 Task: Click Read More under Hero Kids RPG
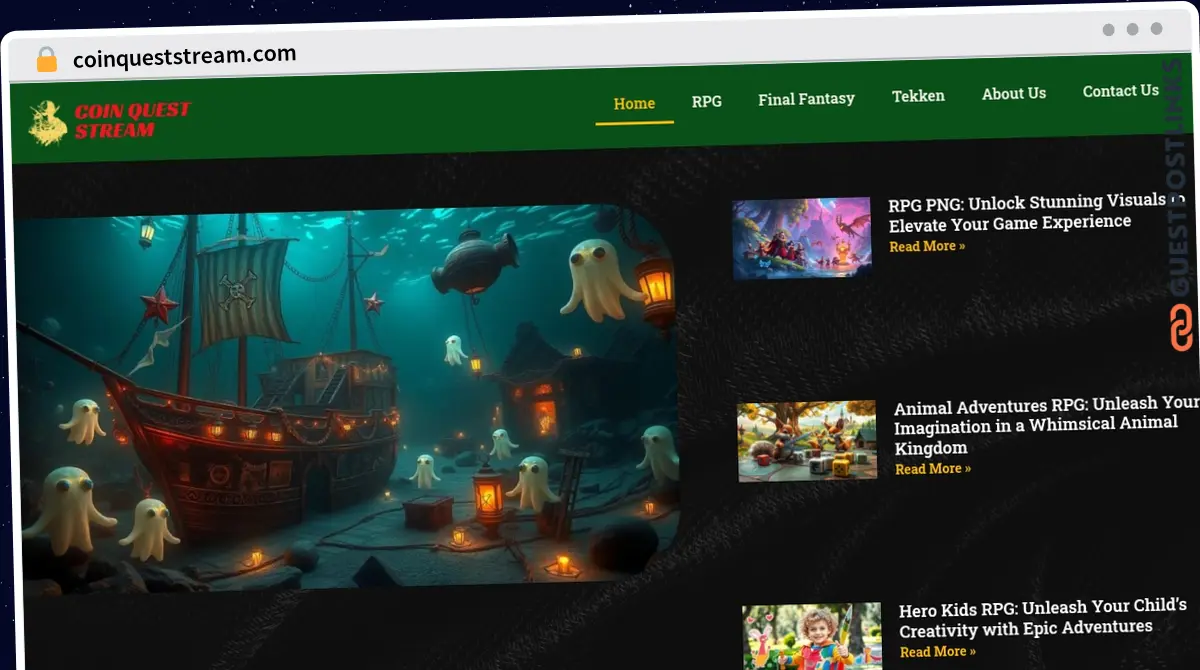click(x=938, y=652)
